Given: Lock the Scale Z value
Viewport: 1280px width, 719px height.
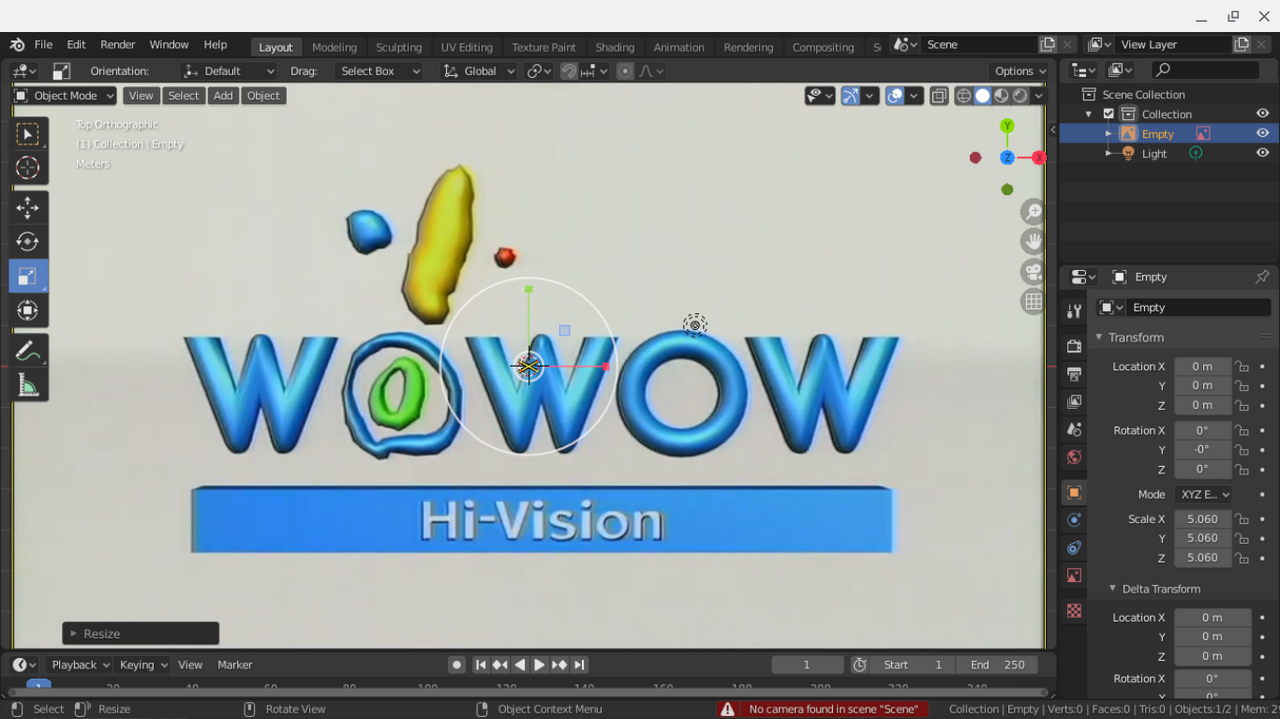Looking at the screenshot, I should point(1242,558).
